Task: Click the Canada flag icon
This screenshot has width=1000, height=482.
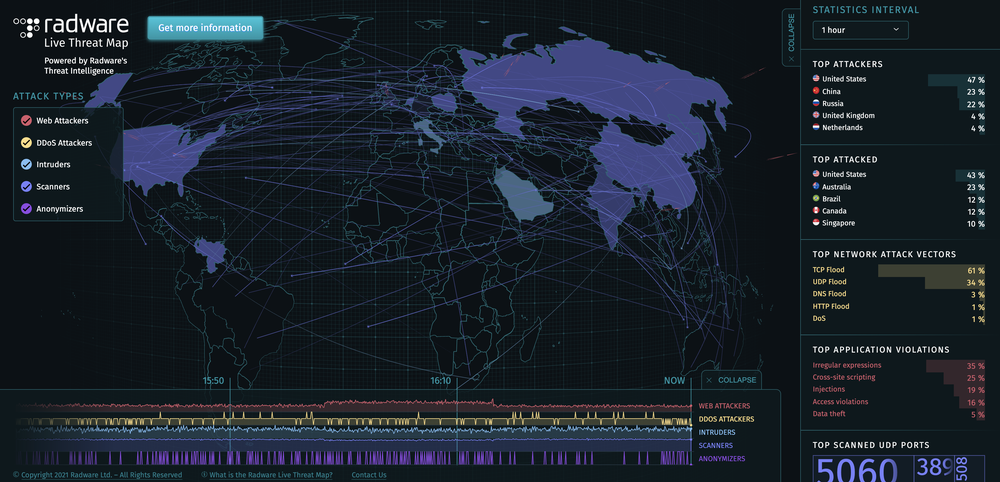Action: (x=816, y=210)
